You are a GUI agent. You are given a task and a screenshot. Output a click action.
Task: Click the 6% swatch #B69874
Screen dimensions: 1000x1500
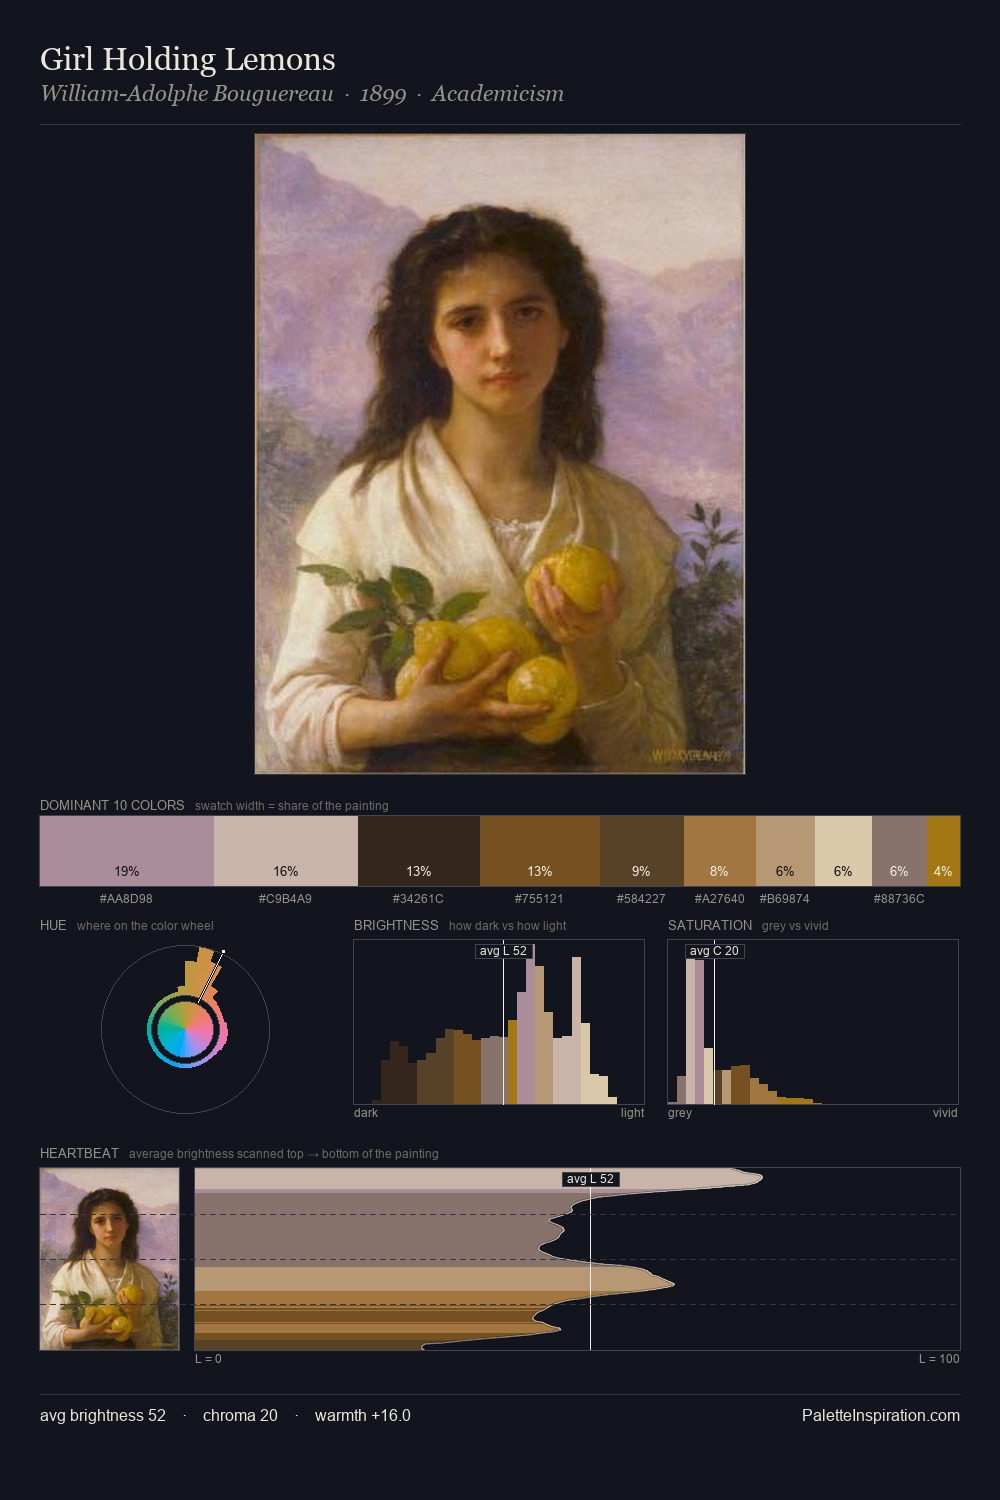tap(785, 851)
